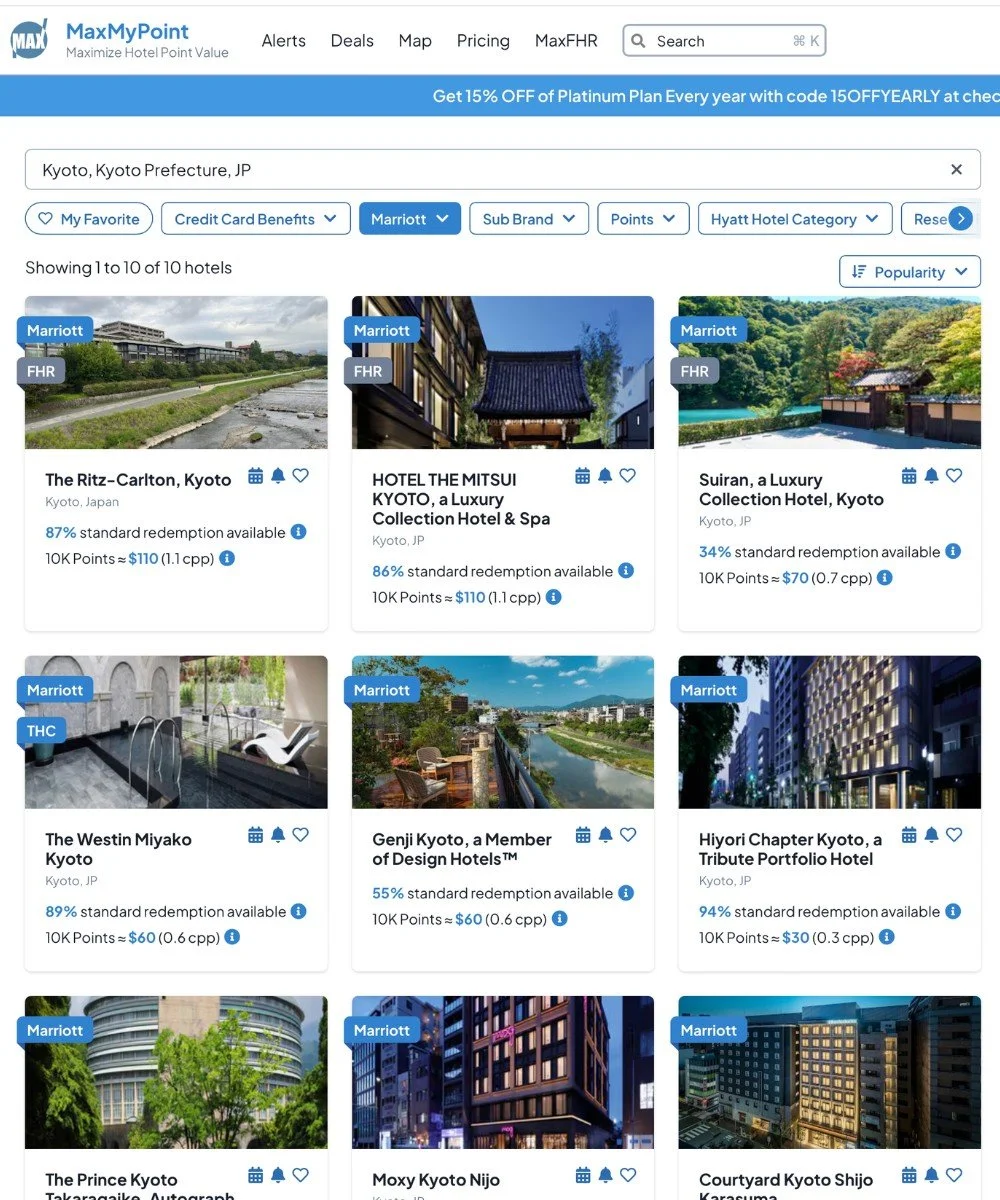Navigate to Pricing
Image resolution: width=1000 pixels, height=1200 pixels.
point(483,41)
